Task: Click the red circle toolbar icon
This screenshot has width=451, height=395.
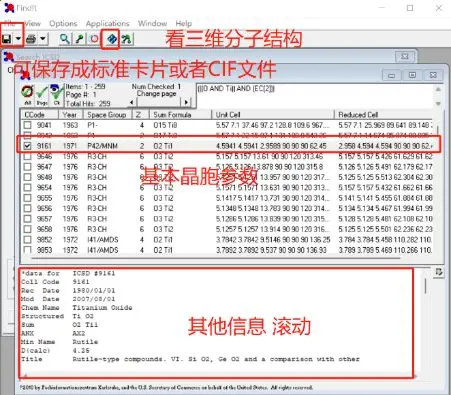Action: 94,39
